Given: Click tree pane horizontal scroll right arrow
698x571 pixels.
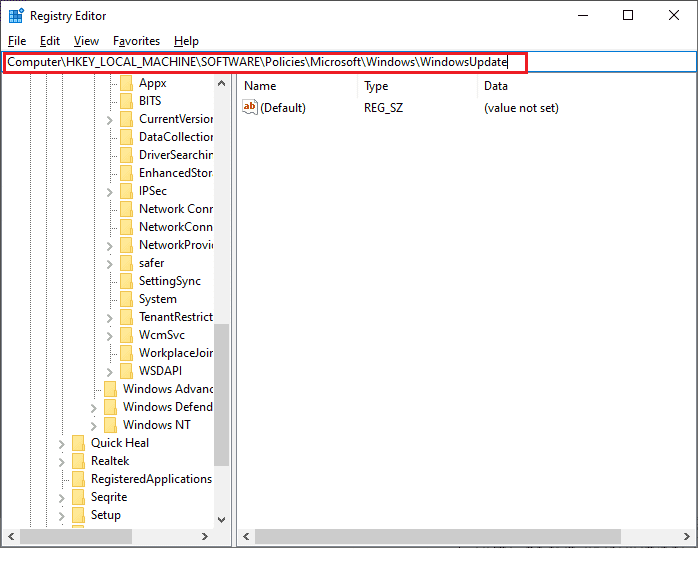Looking at the screenshot, I should point(205,537).
